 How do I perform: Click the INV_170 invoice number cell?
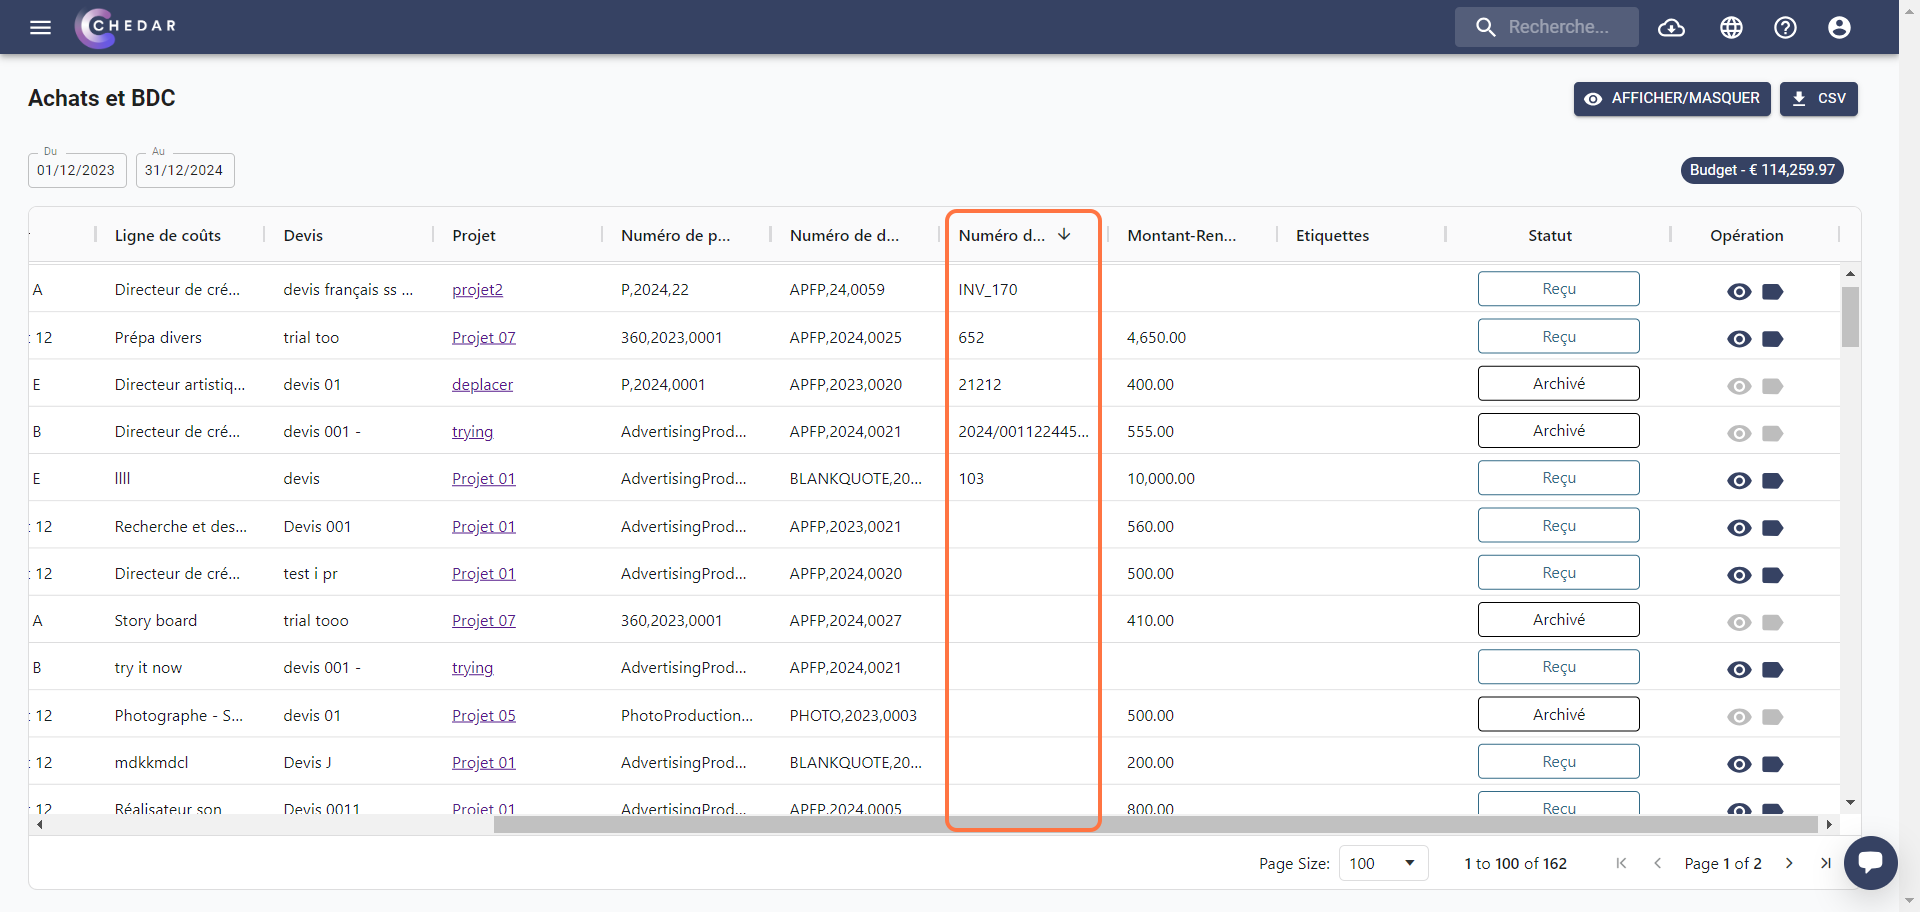coord(1023,290)
